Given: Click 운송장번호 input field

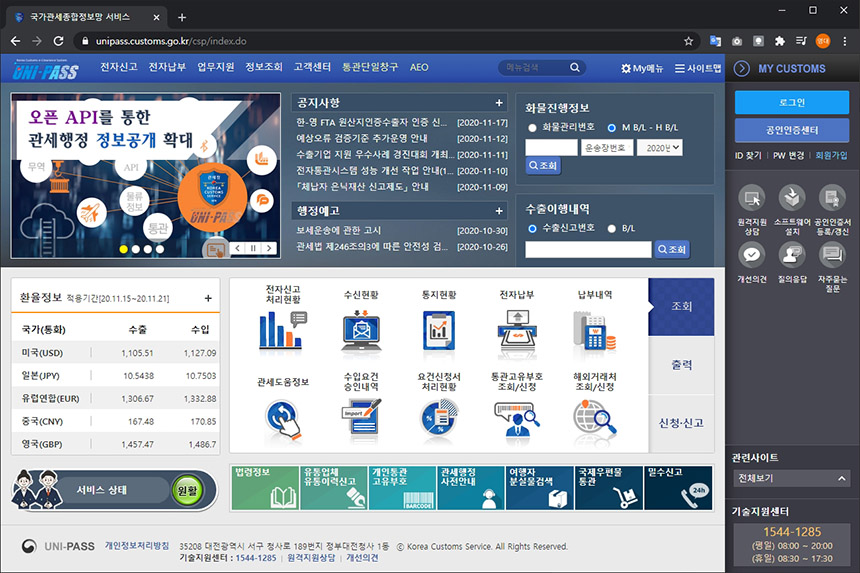Looking at the screenshot, I should click(607, 147).
